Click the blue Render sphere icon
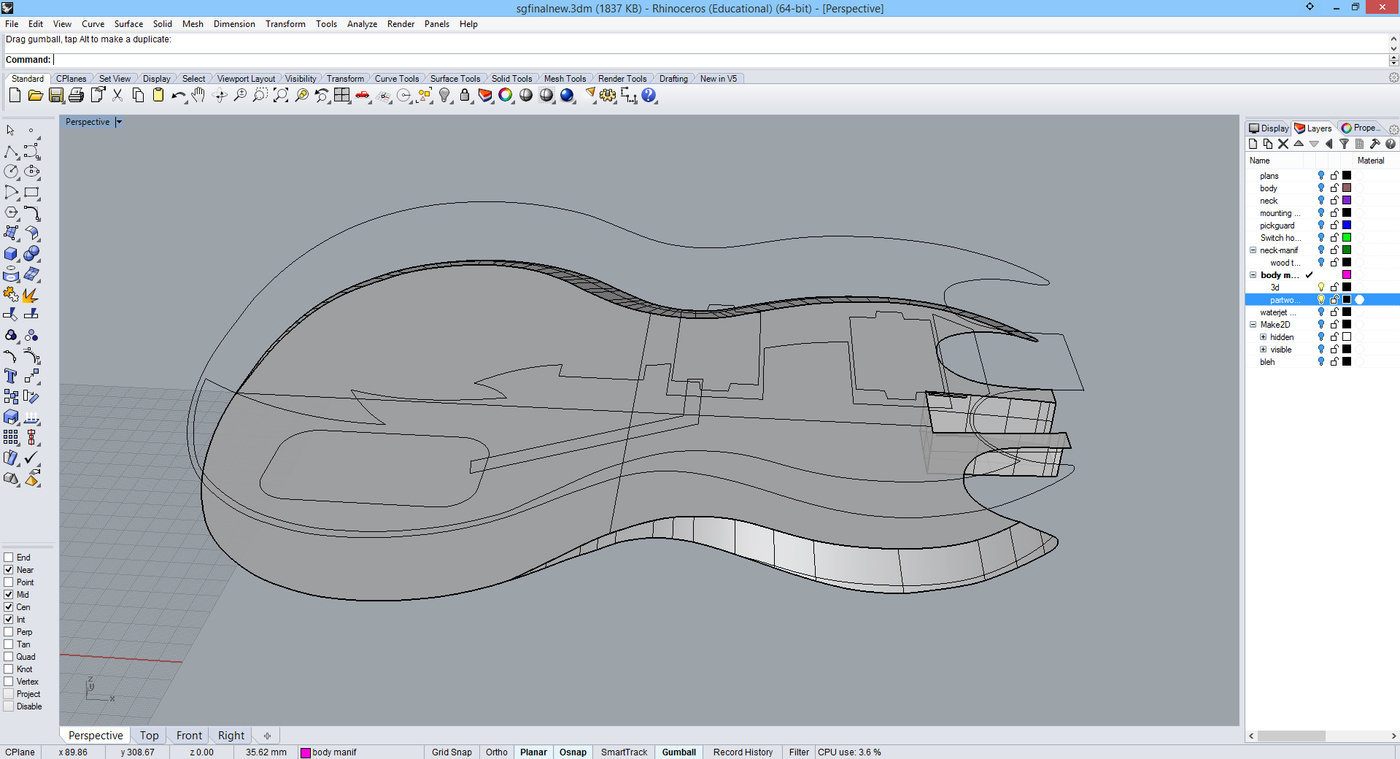 pyautogui.click(x=567, y=95)
